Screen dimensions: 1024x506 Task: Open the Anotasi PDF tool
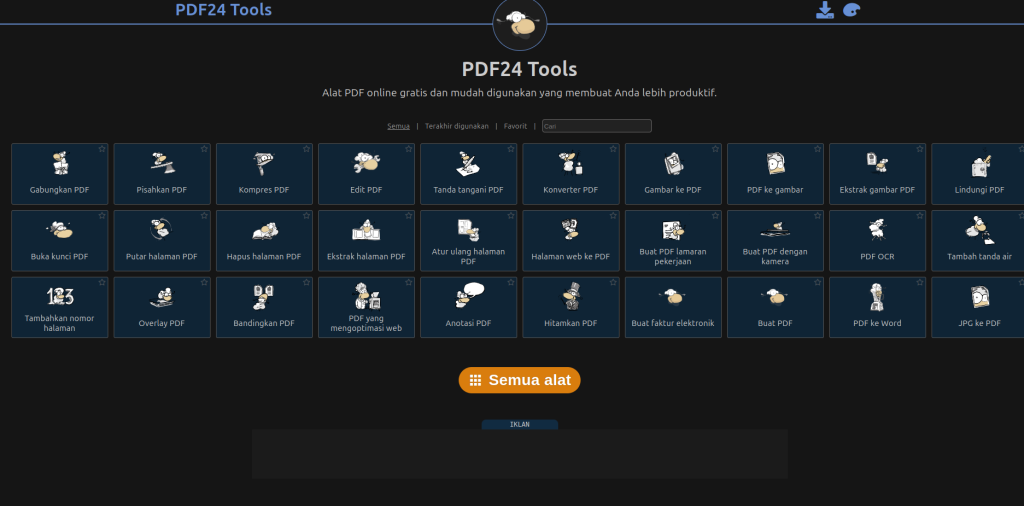pos(468,307)
